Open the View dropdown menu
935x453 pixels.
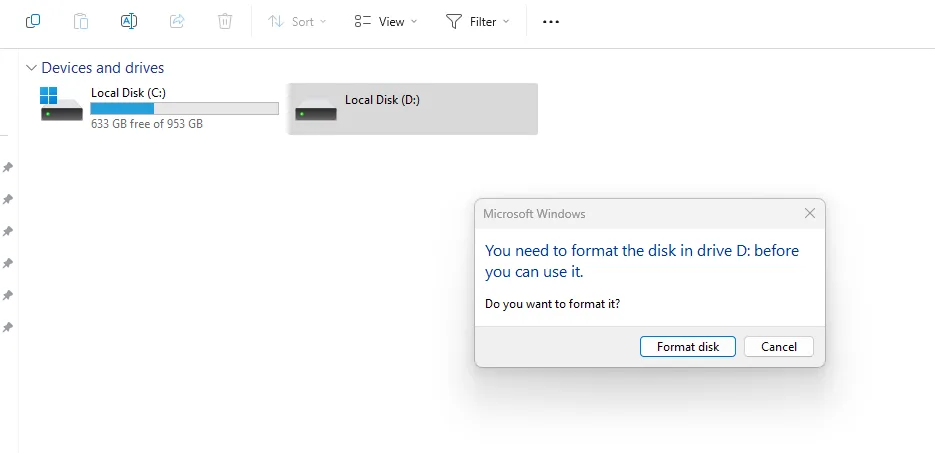[x=386, y=21]
